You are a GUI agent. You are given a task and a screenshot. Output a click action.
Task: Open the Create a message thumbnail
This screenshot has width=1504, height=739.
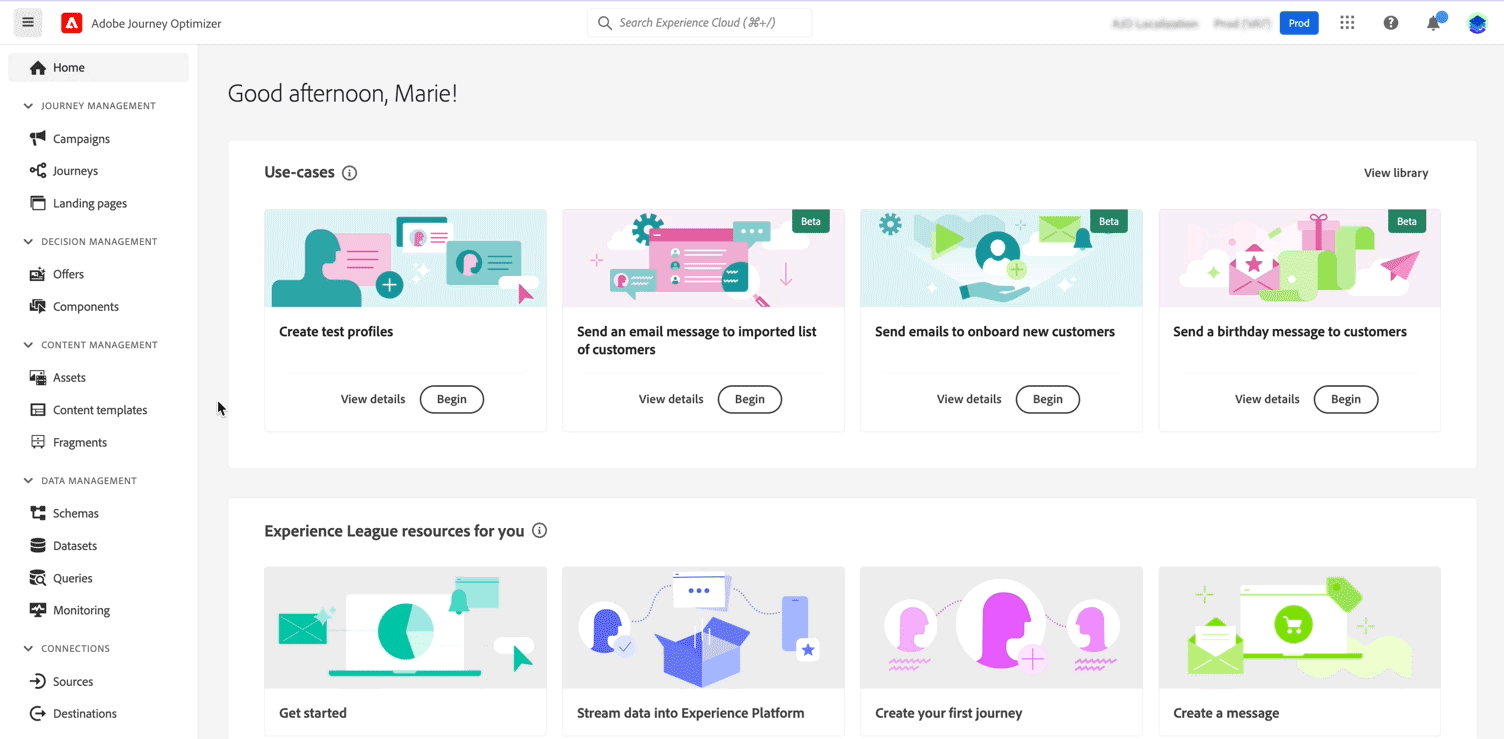[1299, 628]
